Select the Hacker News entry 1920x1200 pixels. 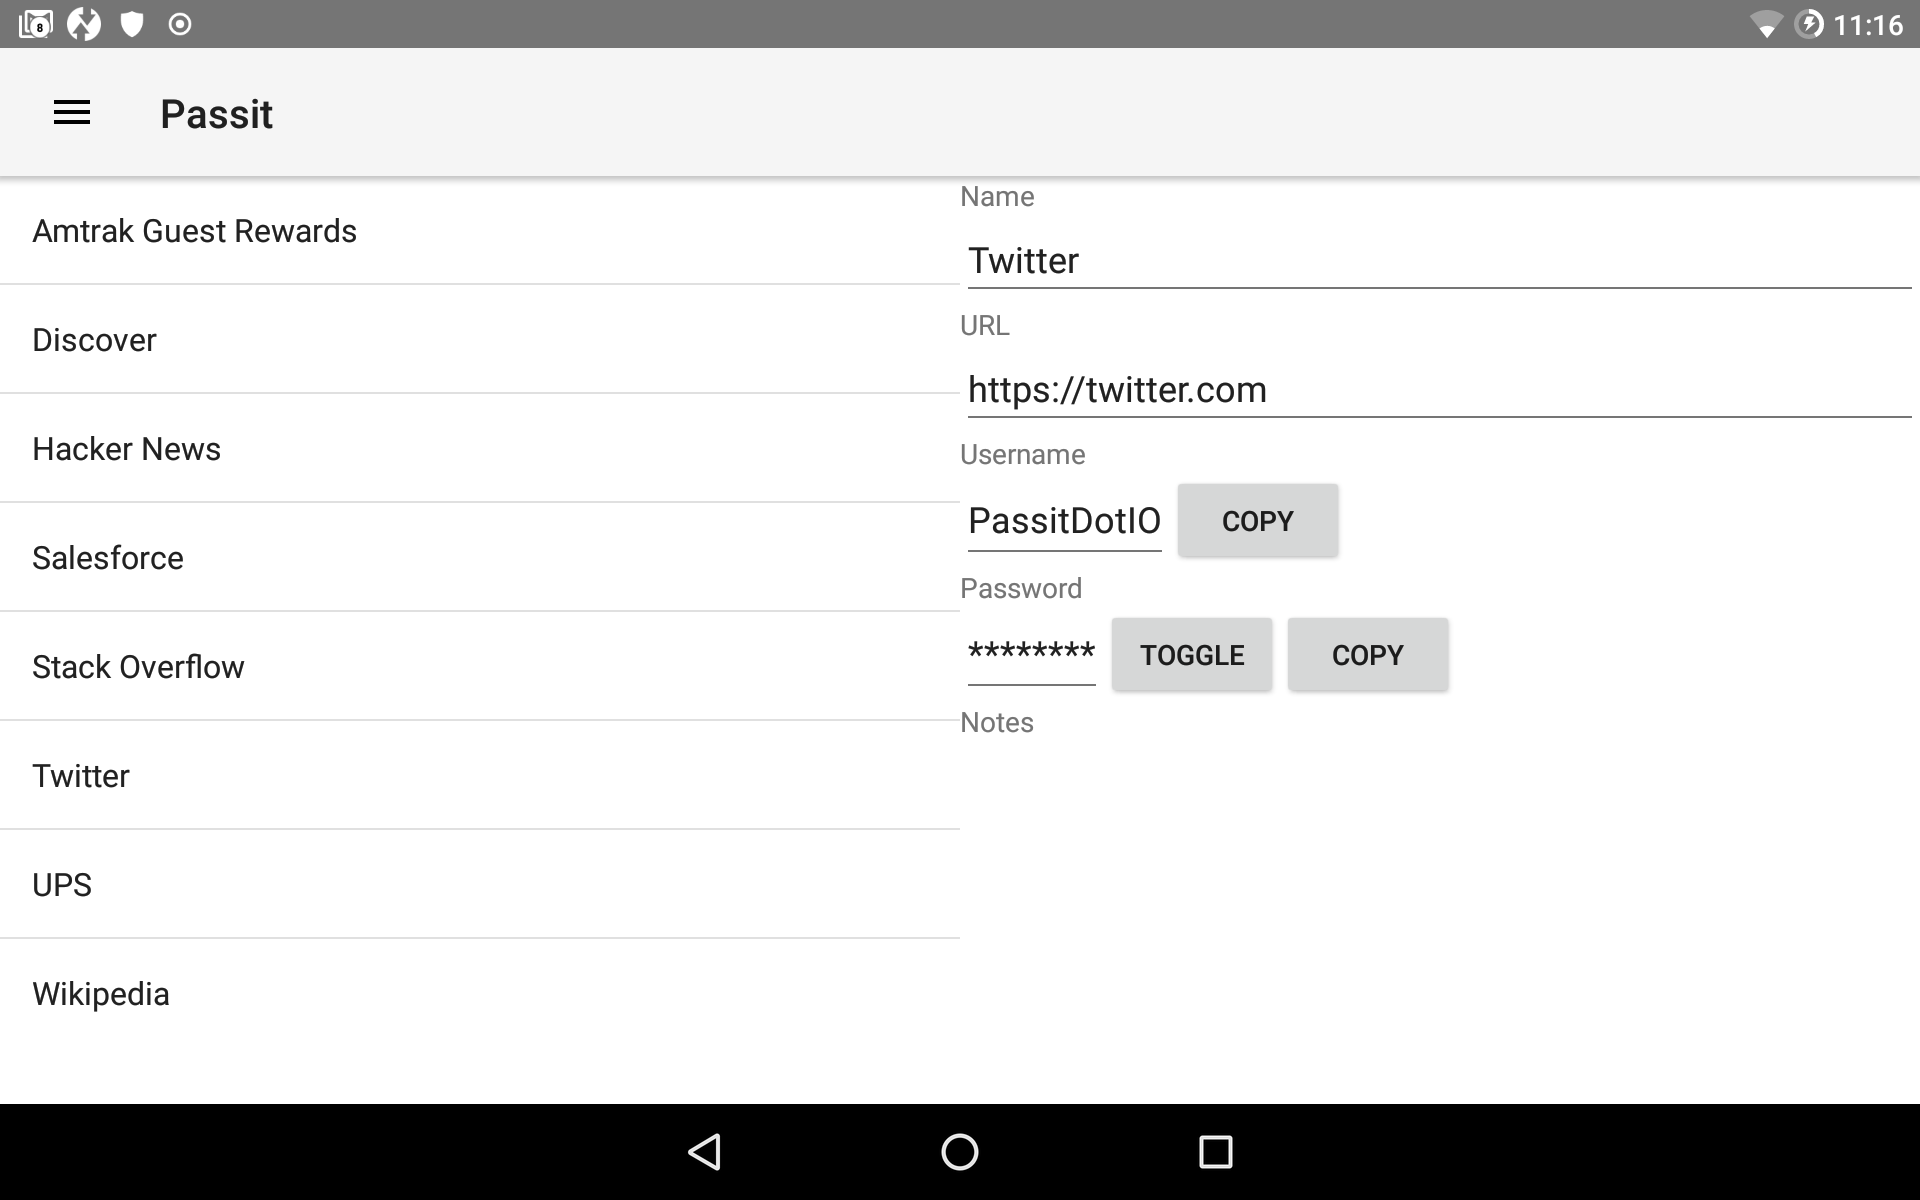(126, 448)
